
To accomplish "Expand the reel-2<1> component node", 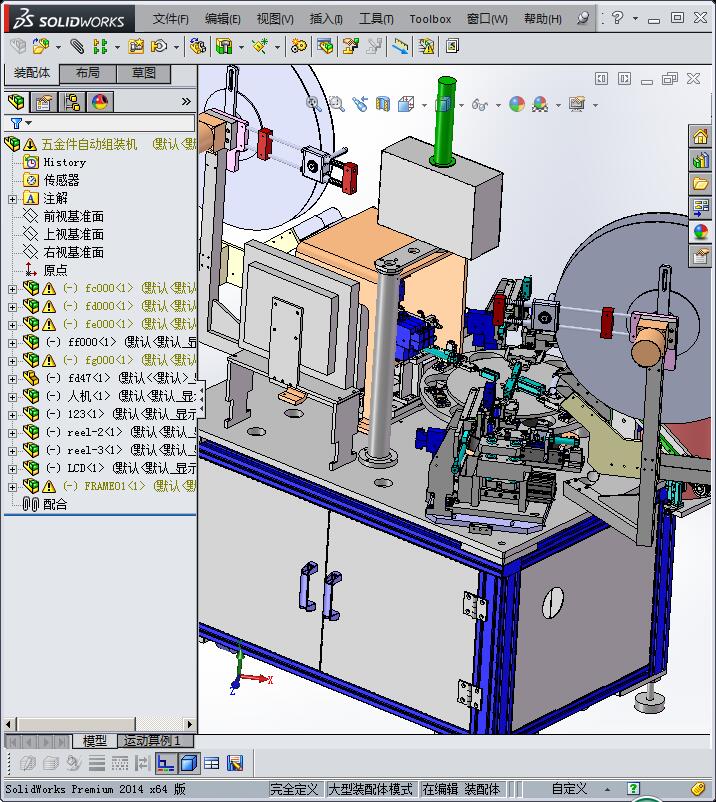I will tap(12, 433).
